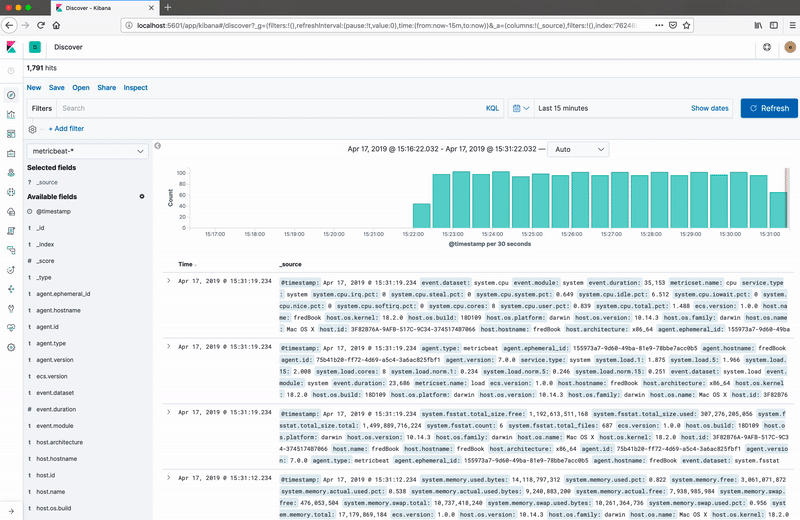Image resolution: width=800 pixels, height=520 pixels.
Task: Collapse the fields sidebar arrow
Action: 158,146
